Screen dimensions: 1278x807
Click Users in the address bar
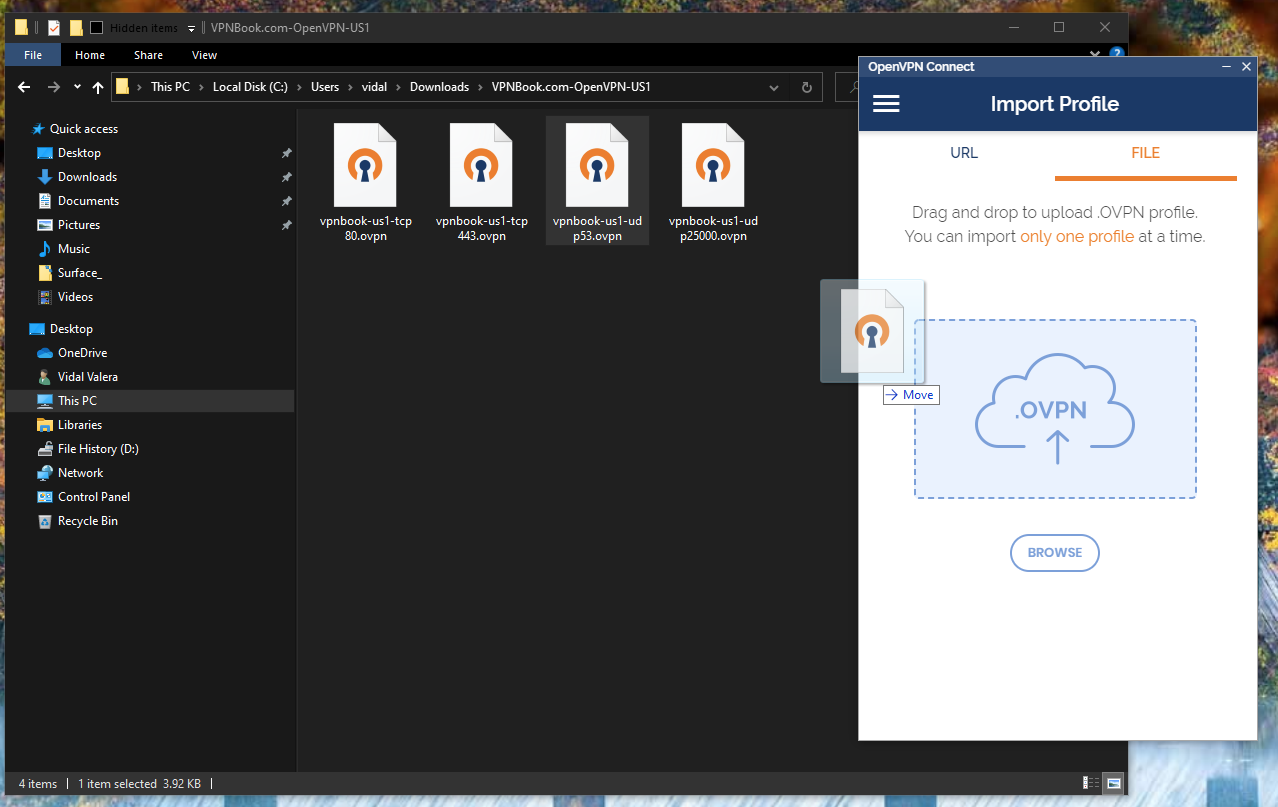tap(325, 87)
